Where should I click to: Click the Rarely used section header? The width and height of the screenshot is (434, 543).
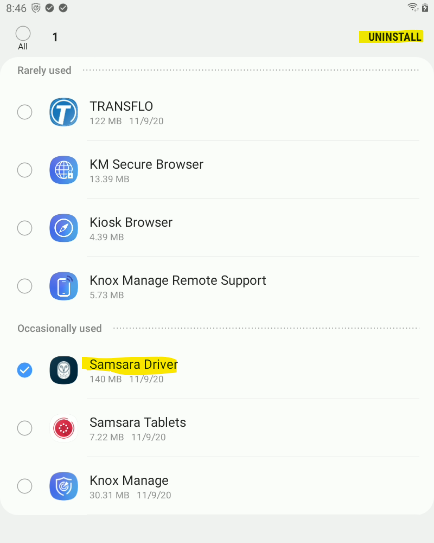click(x=44, y=70)
